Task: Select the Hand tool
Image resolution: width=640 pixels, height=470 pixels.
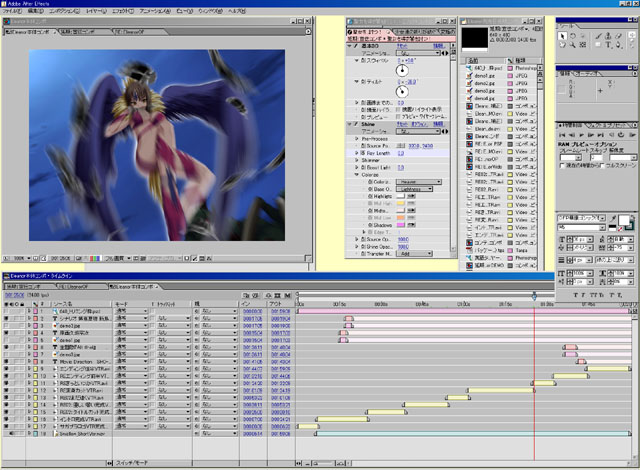Action: coord(562,45)
